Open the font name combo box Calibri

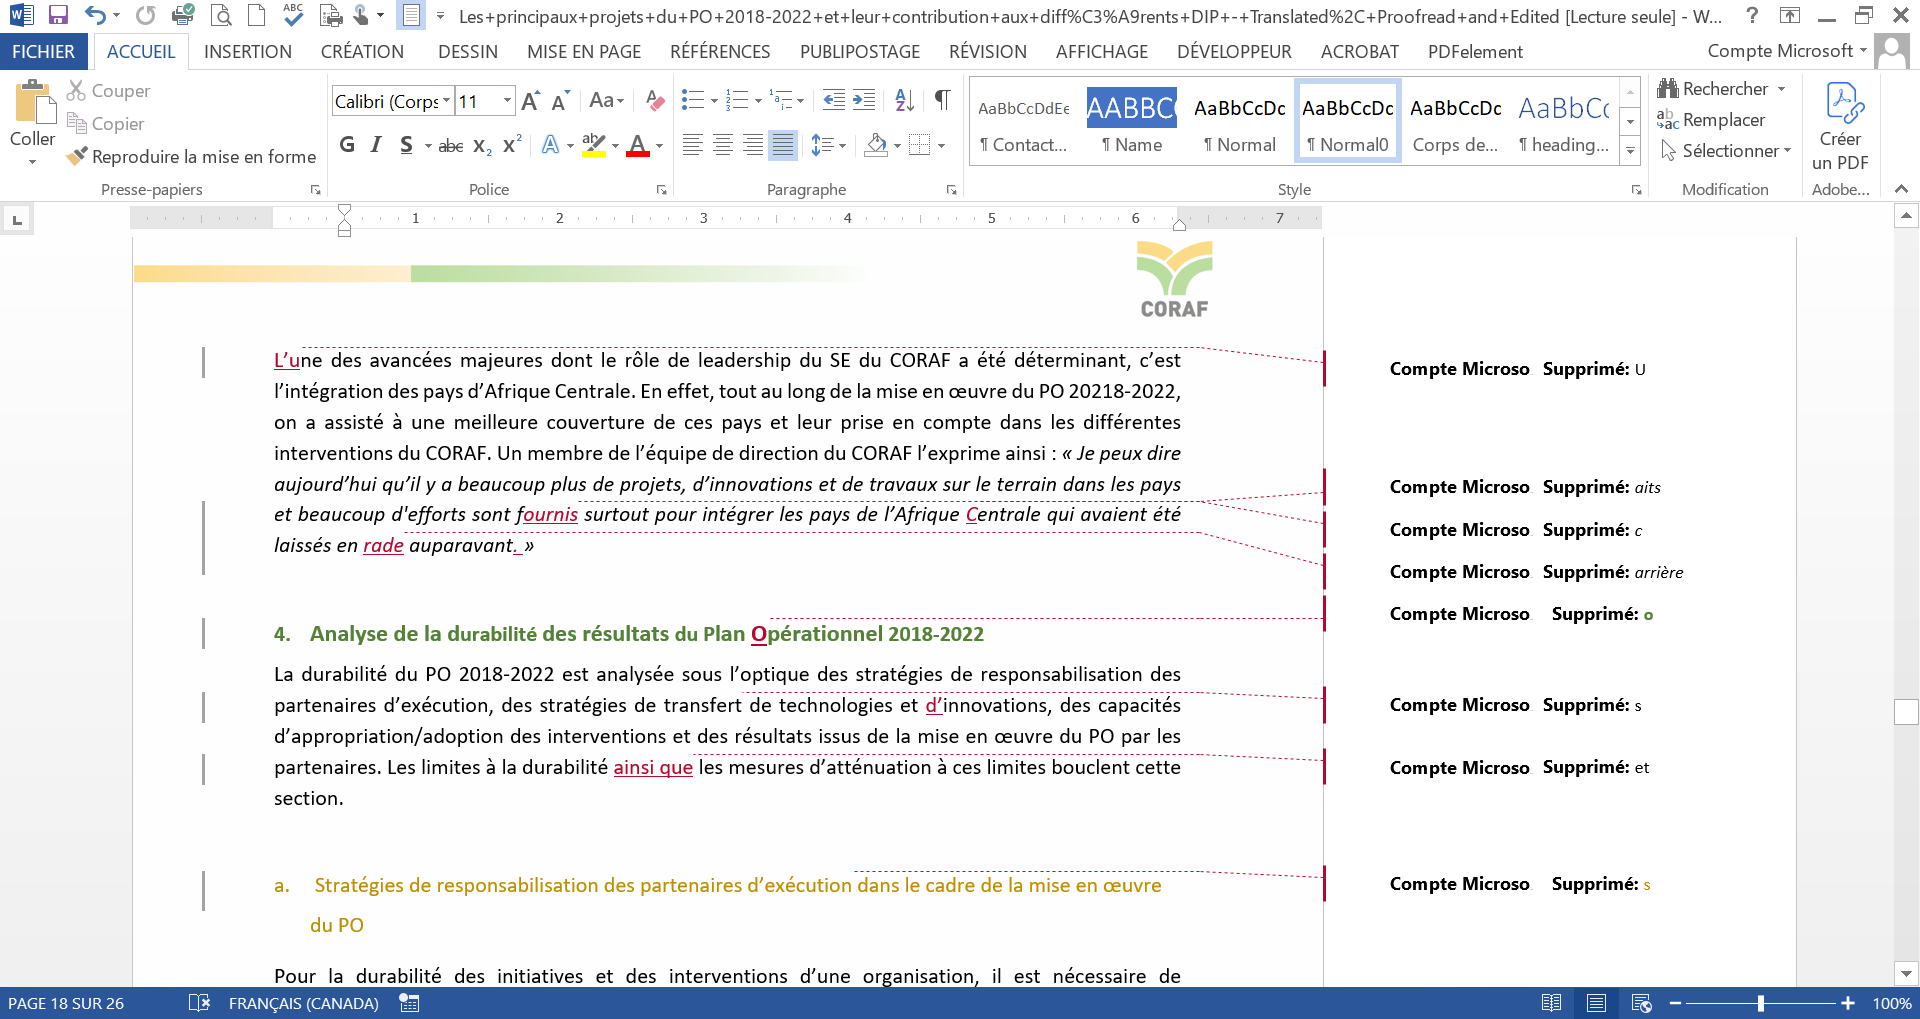392,101
